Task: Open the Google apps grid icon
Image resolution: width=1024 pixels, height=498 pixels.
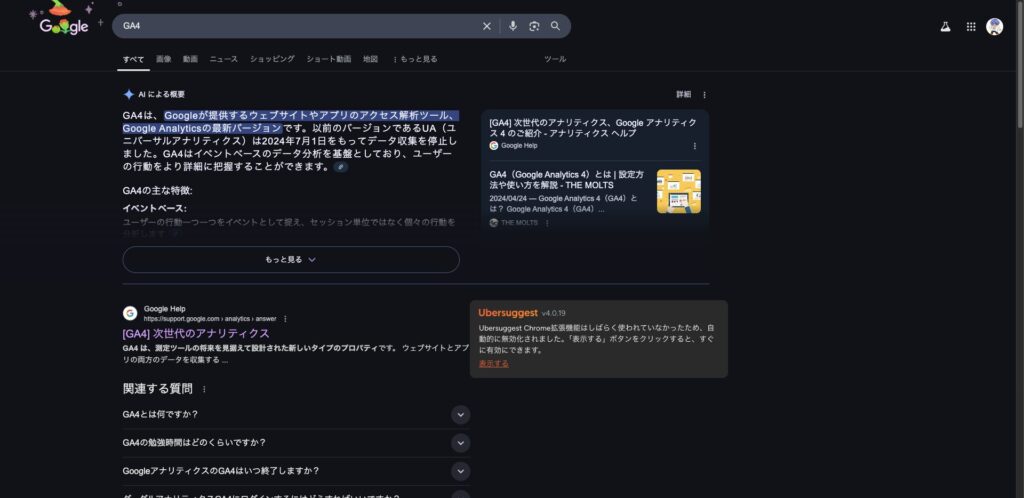Action: coord(971,27)
